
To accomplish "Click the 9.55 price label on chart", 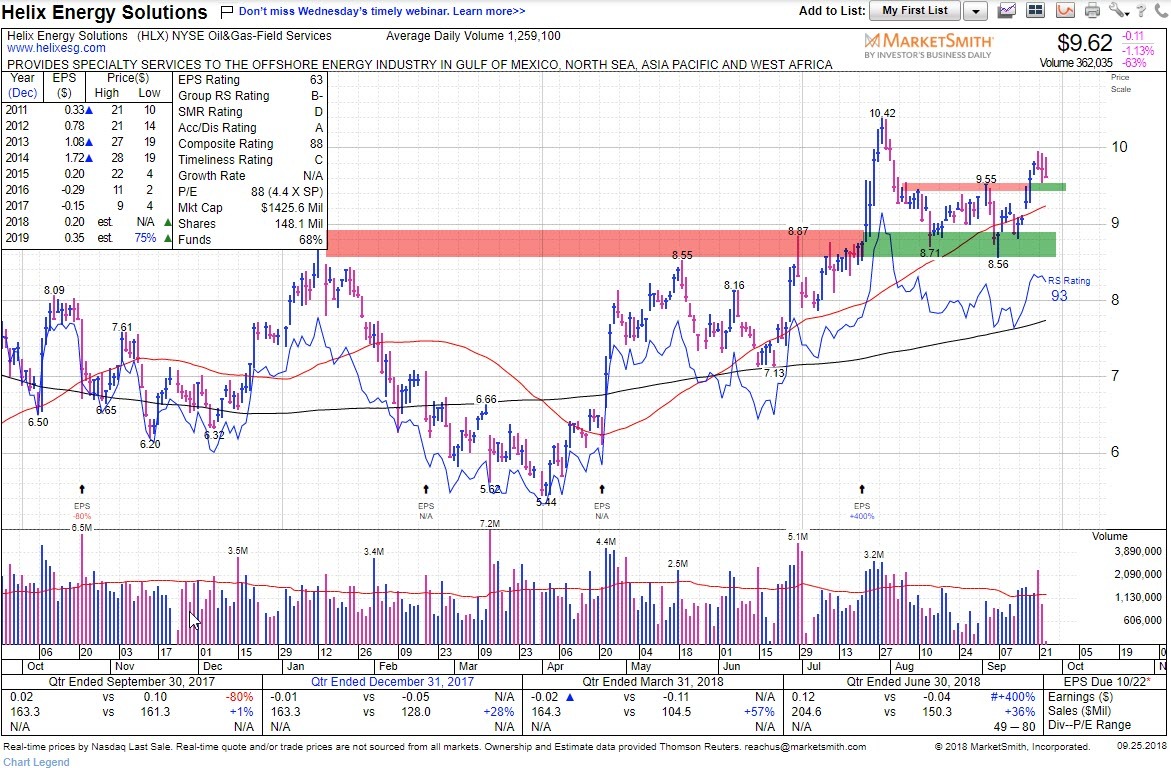I will pyautogui.click(x=986, y=179).
